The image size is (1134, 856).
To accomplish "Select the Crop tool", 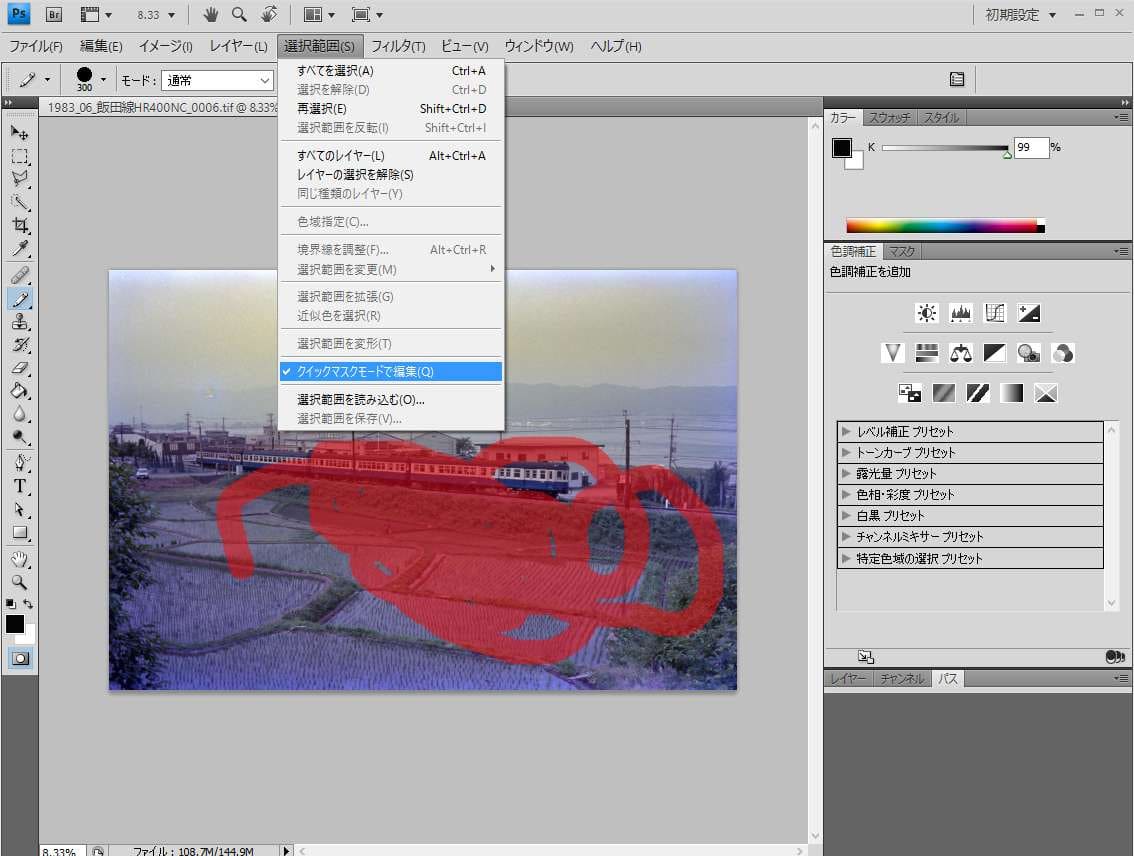I will point(19,225).
